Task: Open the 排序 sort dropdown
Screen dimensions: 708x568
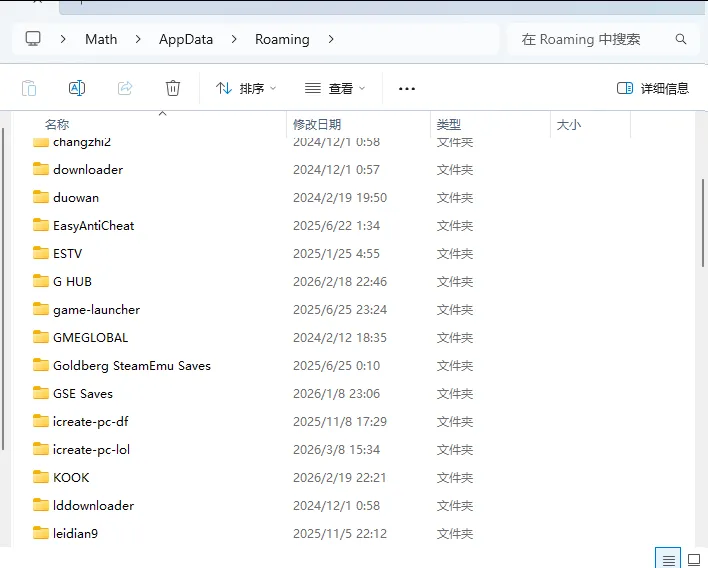Action: (x=246, y=88)
